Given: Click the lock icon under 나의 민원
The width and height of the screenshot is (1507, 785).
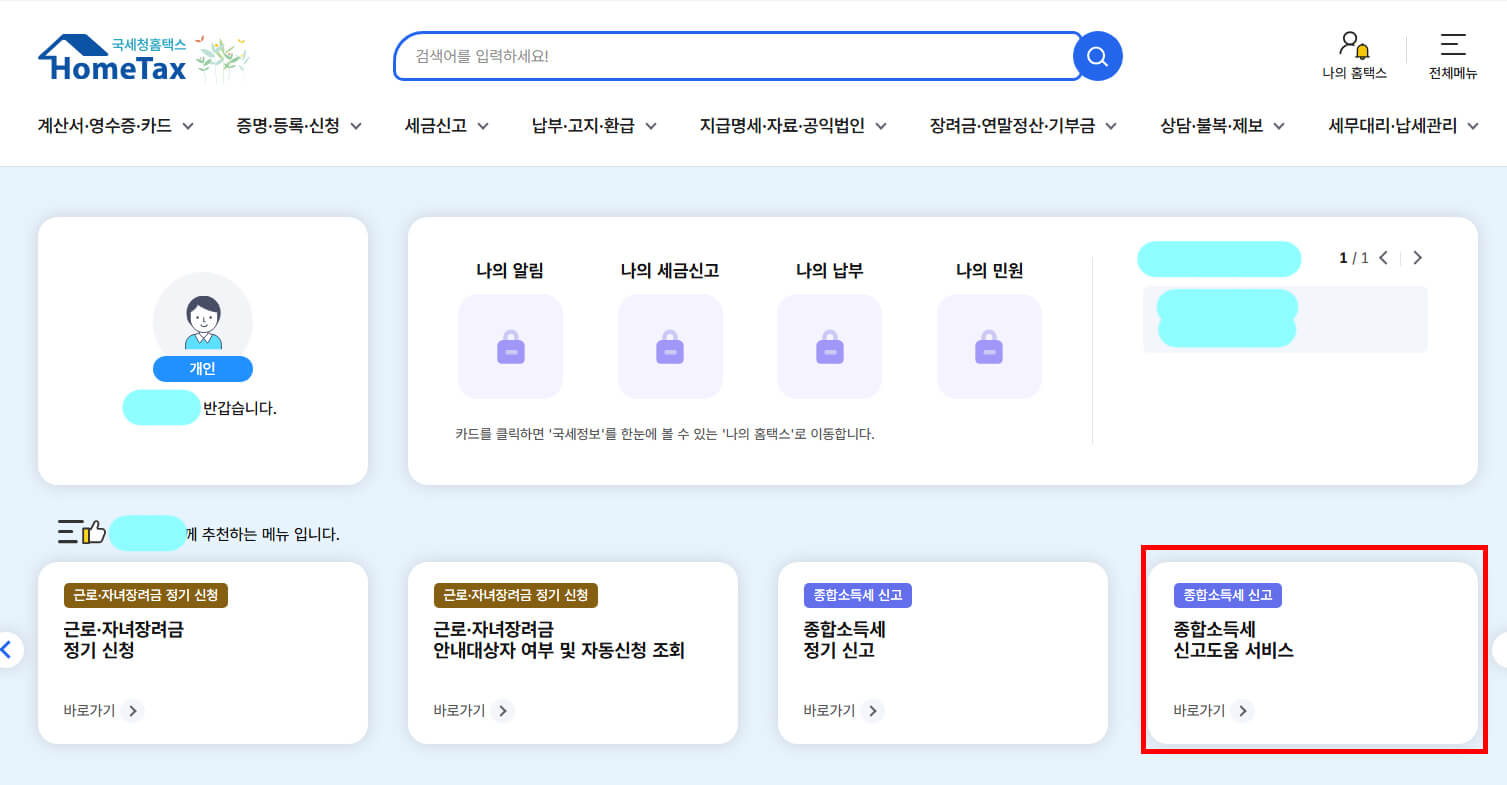Looking at the screenshot, I should [988, 345].
